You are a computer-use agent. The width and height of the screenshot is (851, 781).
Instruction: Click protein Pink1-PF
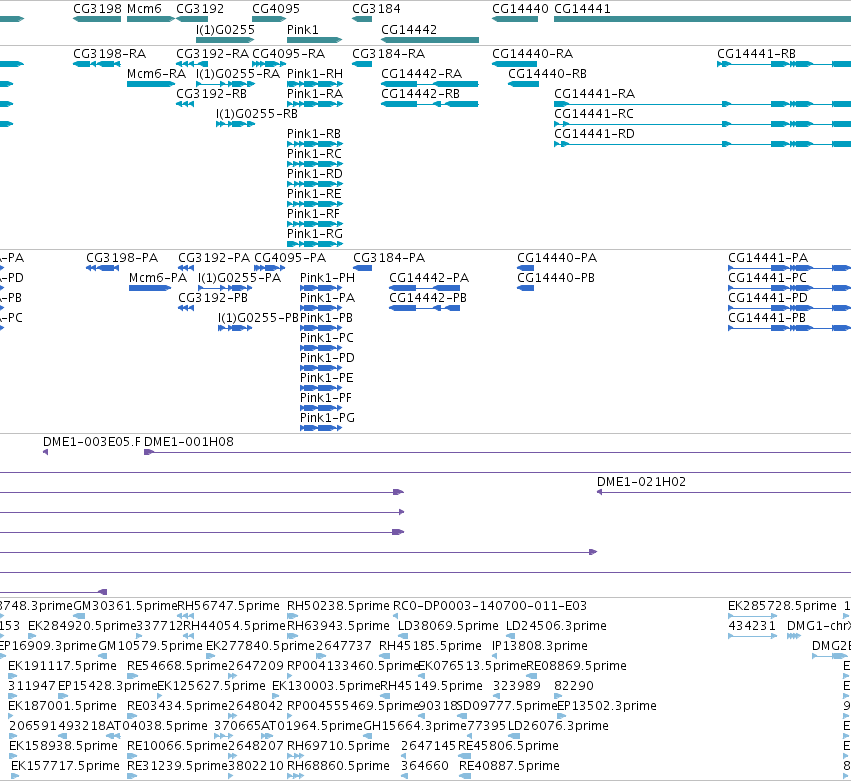[x=326, y=398]
